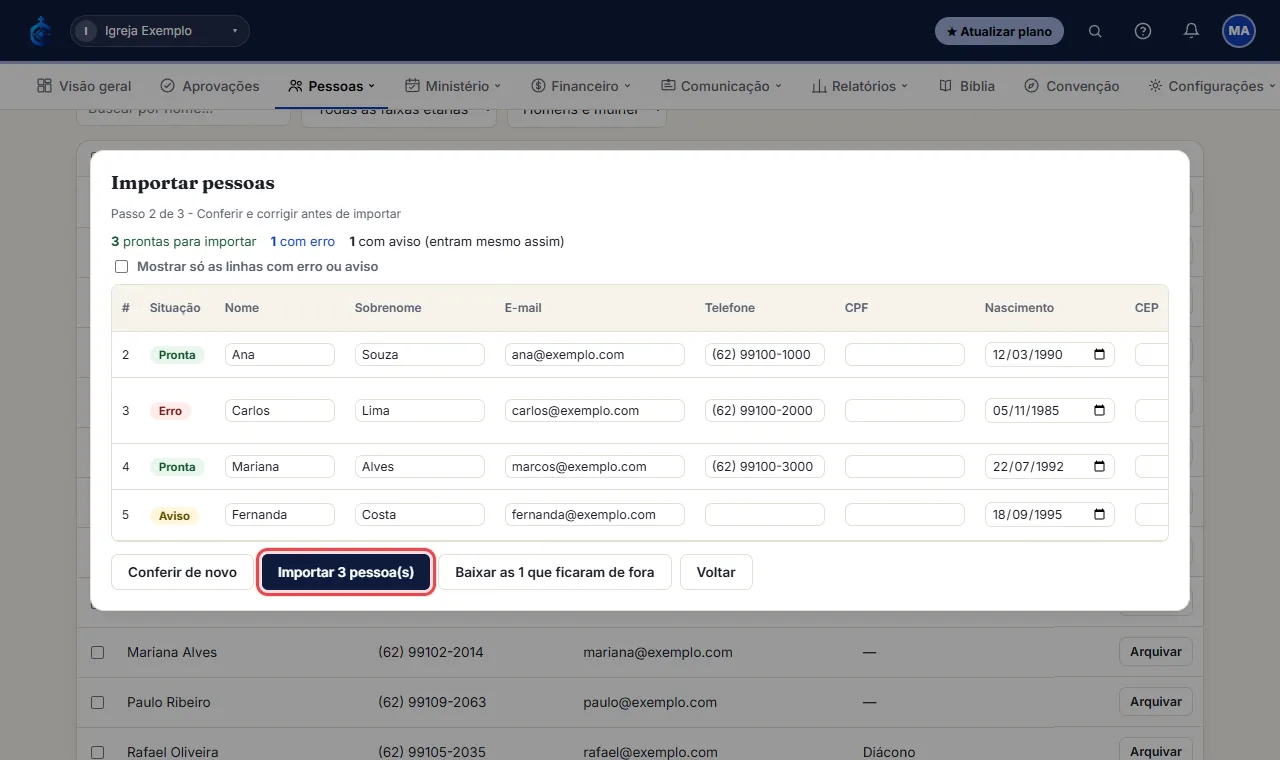This screenshot has width=1280, height=760.
Task: Click the 'Atualizar plano' button
Action: pos(999,31)
